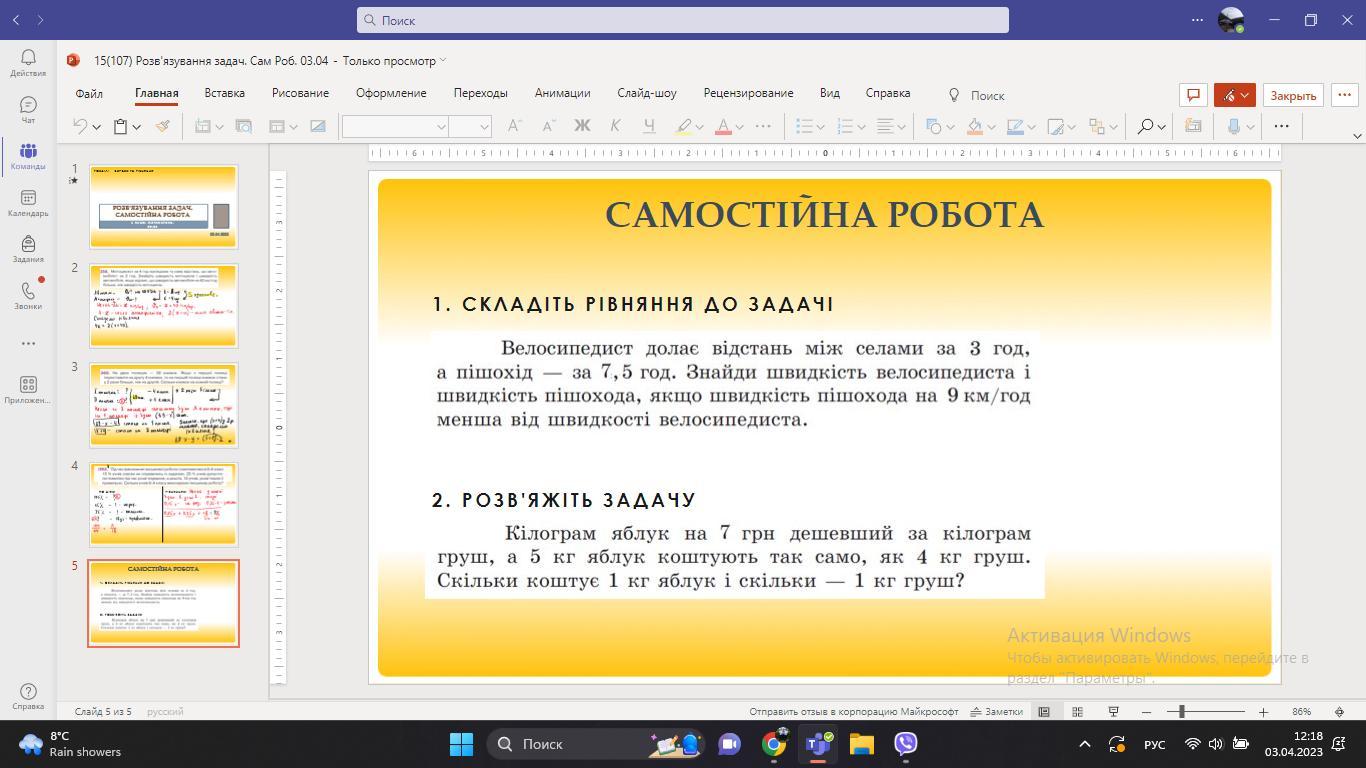
Task: Click the red editing mode button
Action: 1235,95
